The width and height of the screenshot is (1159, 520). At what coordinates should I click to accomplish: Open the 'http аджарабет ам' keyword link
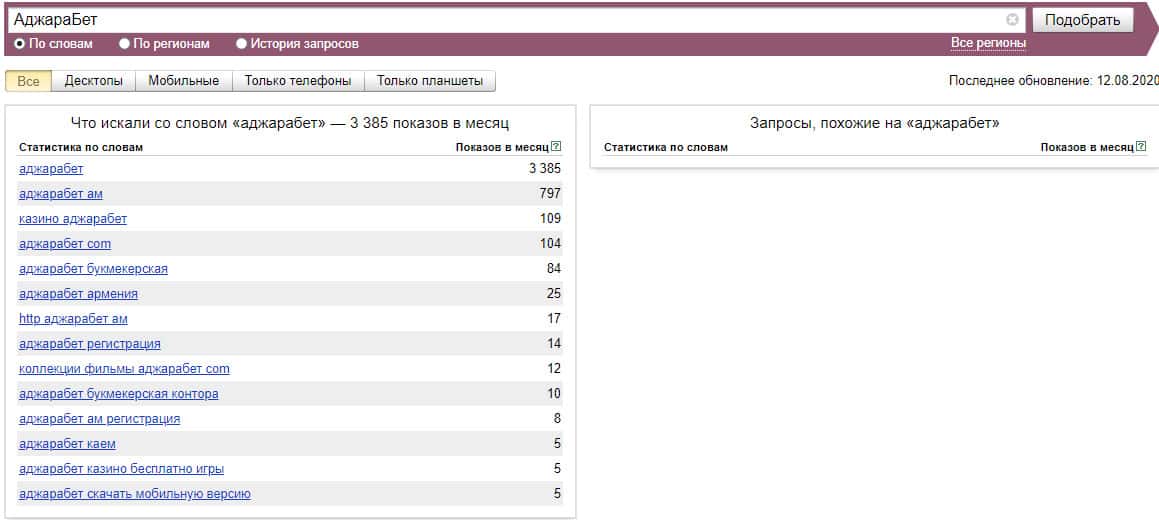pos(73,319)
